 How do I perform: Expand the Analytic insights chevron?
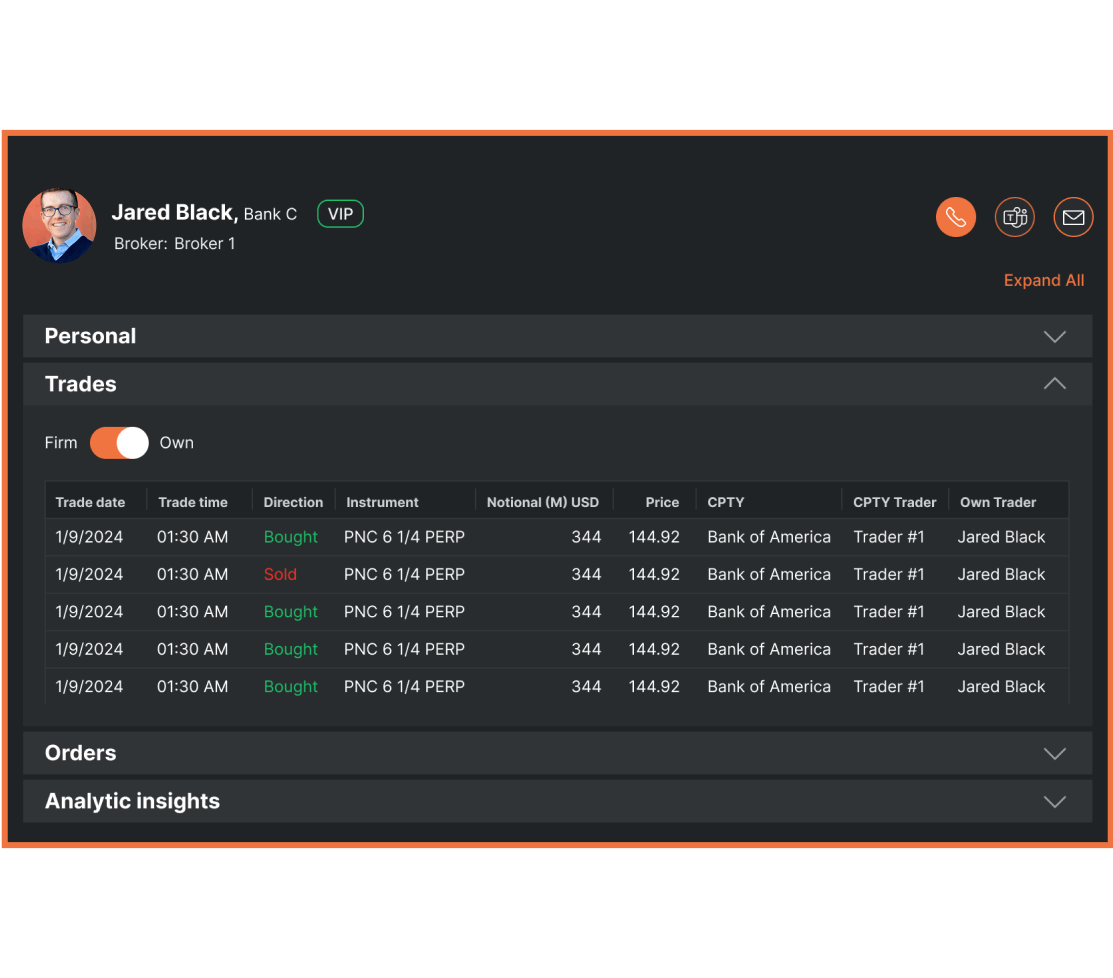tap(1054, 802)
